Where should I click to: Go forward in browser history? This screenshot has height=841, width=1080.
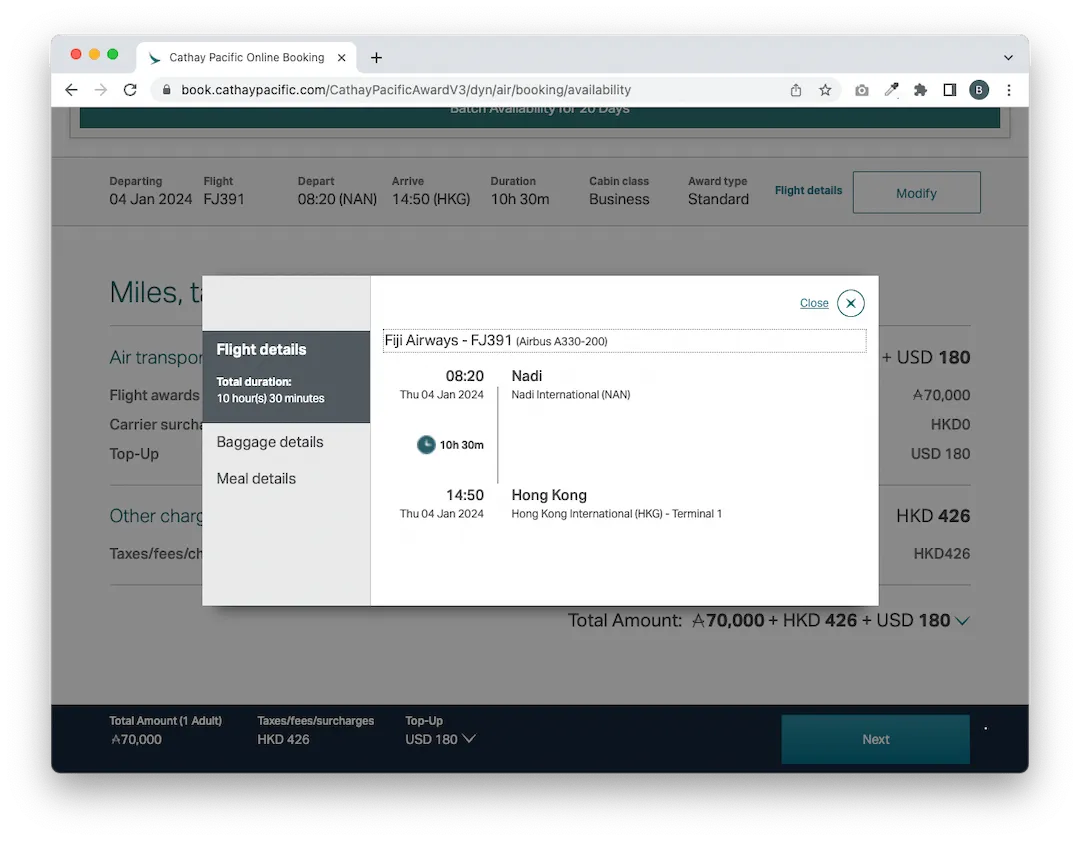pos(101,90)
